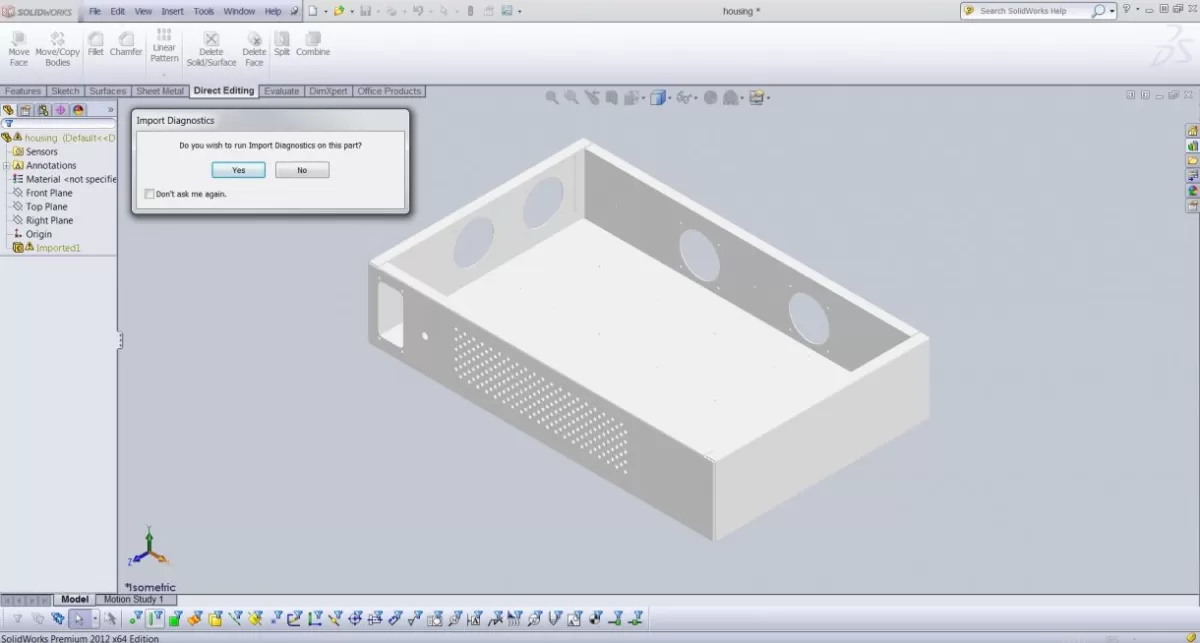Open the File menu
The image size is (1200, 643).
tap(95, 11)
